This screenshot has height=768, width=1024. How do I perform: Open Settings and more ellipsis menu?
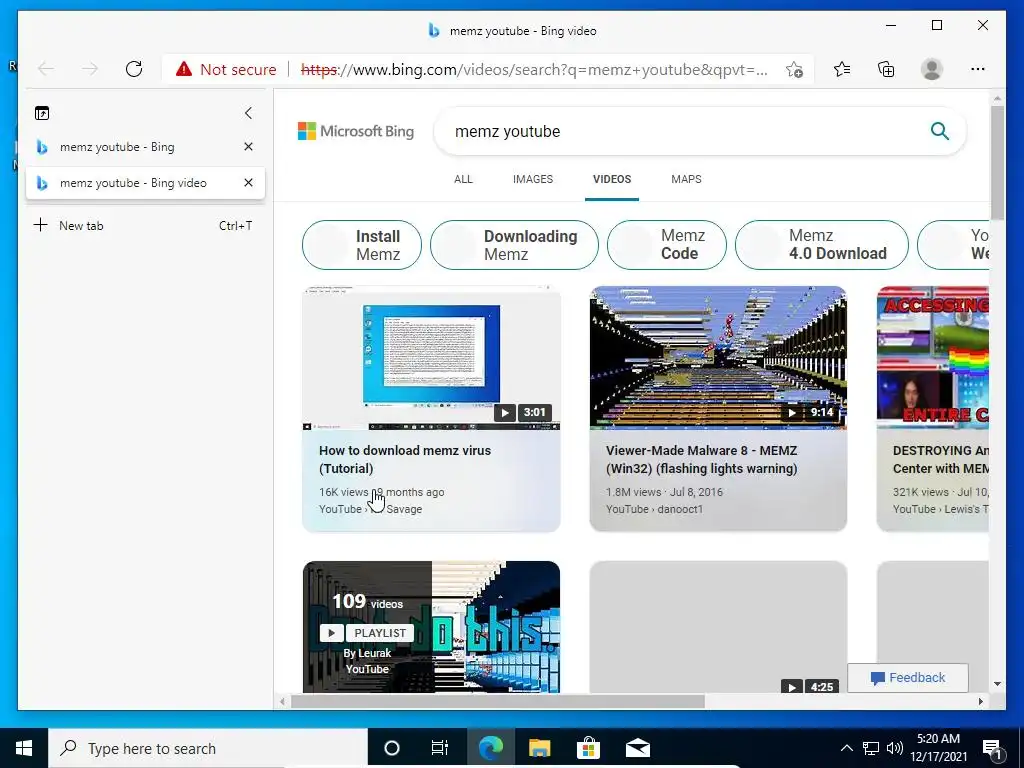[978, 69]
